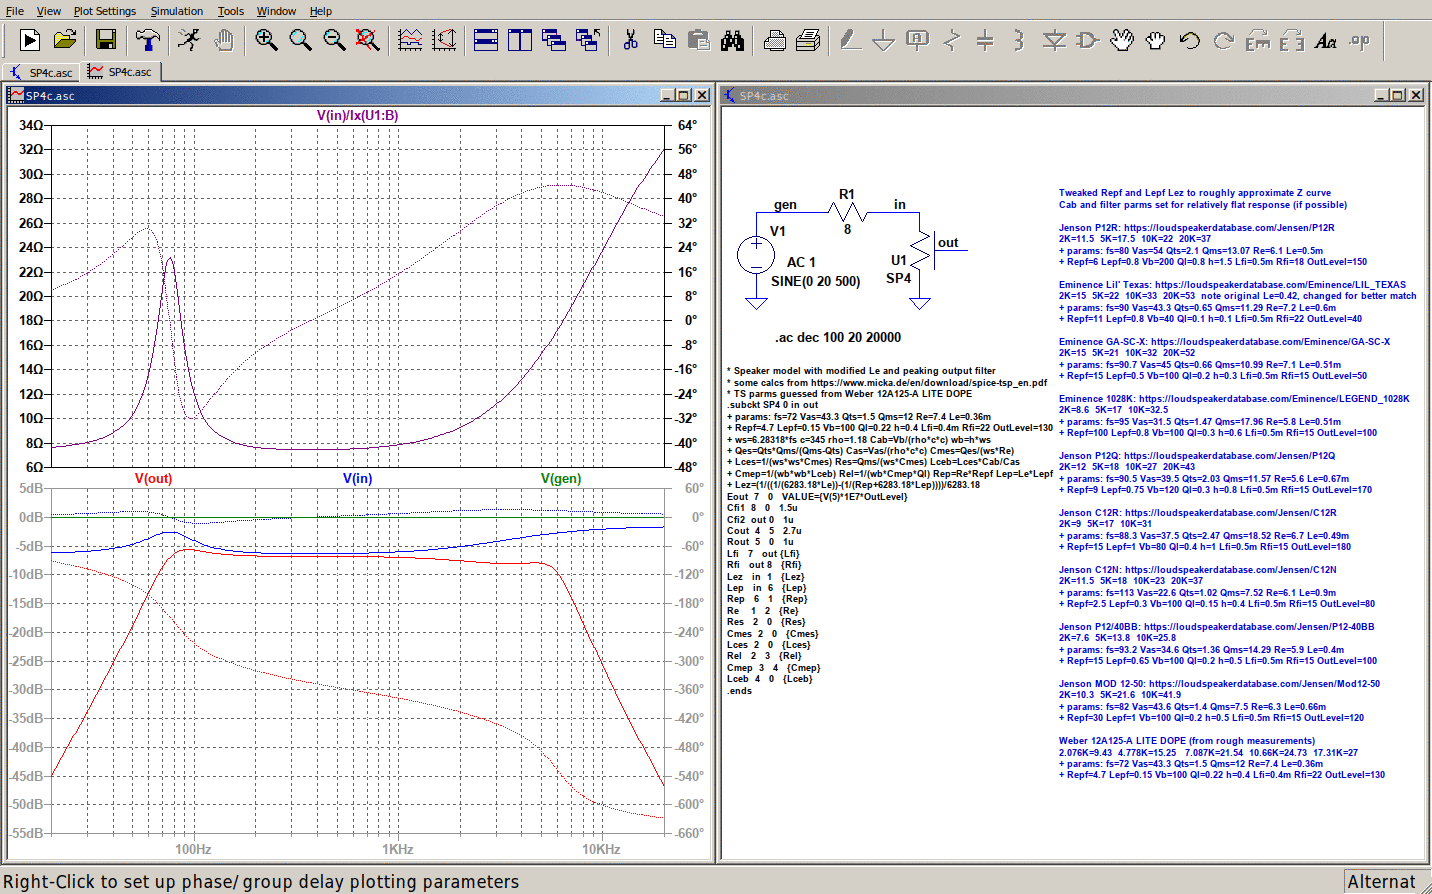The image size is (1432, 894).
Task: Click the scissors Cut icon
Action: point(630,40)
